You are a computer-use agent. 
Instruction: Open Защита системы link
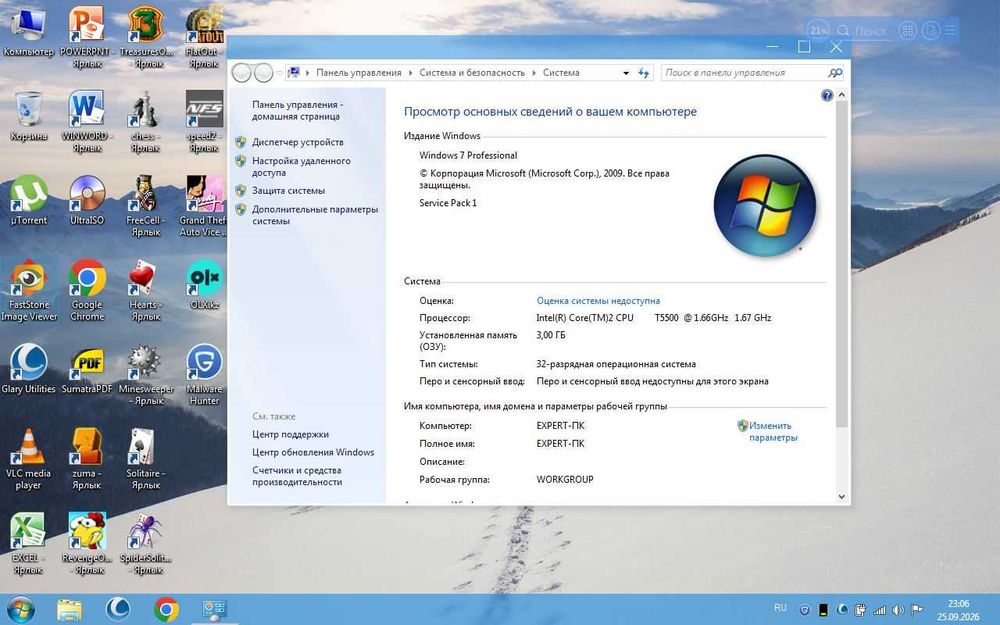288,191
